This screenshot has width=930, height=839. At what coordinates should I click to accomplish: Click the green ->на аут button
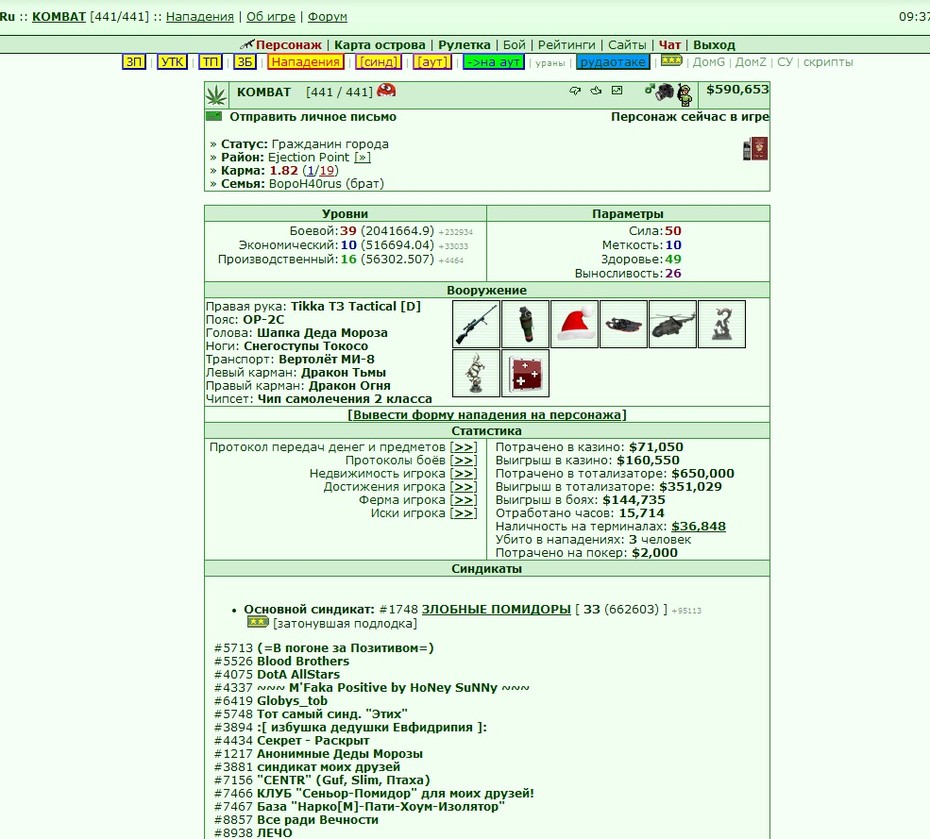493,62
